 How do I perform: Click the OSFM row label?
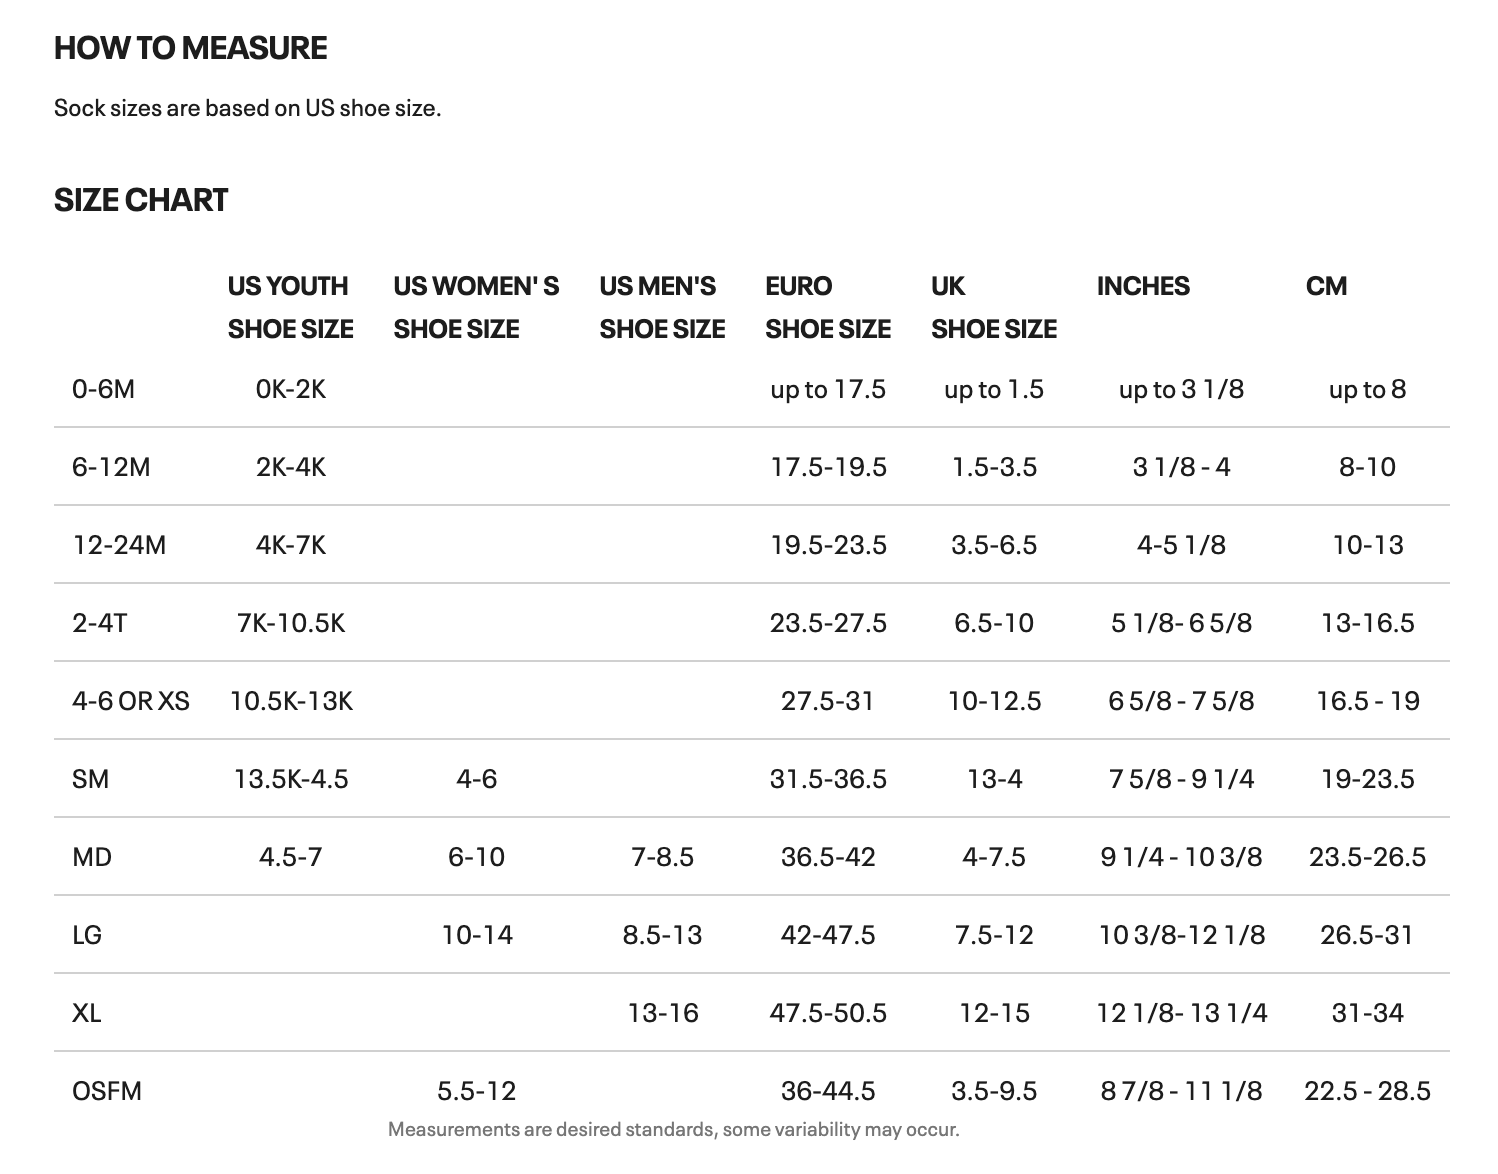[x=107, y=1090]
